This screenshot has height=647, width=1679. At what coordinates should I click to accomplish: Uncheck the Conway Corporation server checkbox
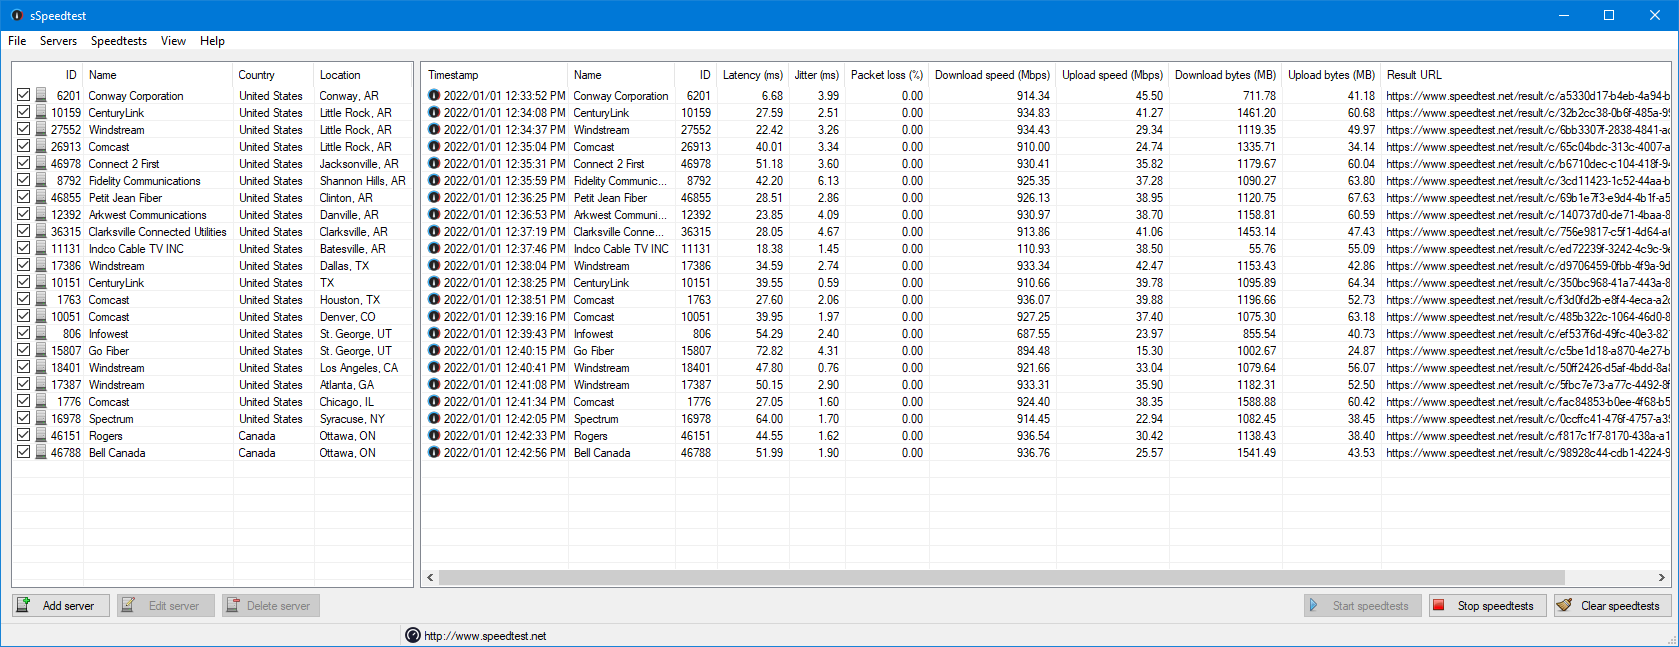23,96
